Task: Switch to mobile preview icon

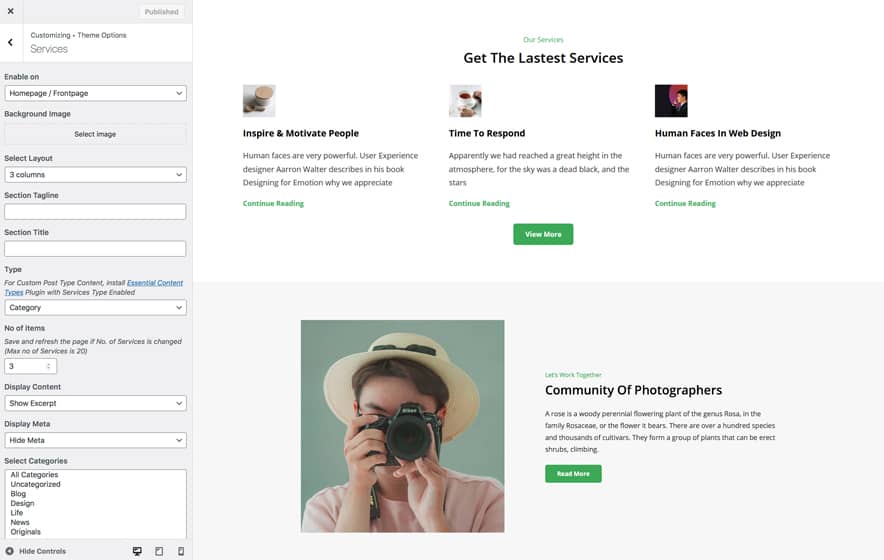Action: (x=181, y=551)
